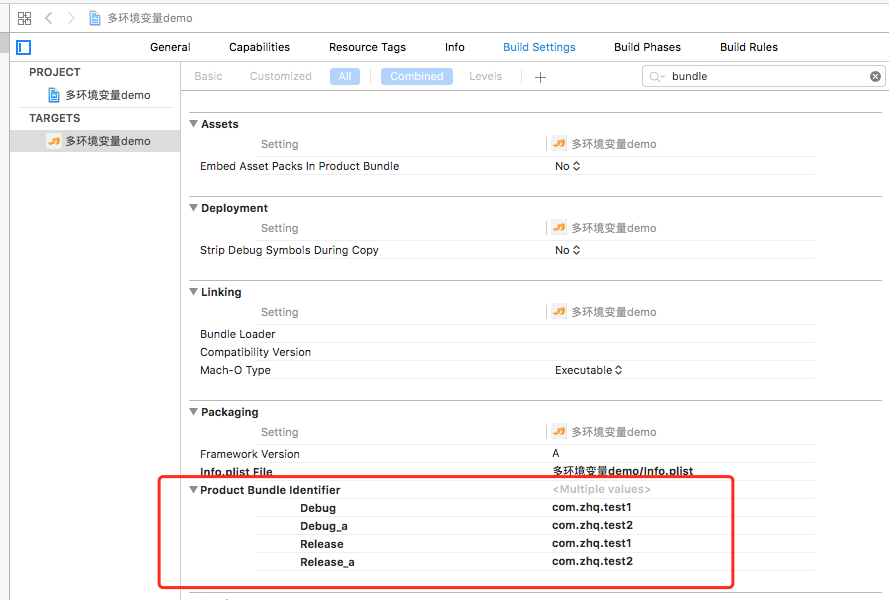
Task: Select the Levels view
Action: pos(485,76)
